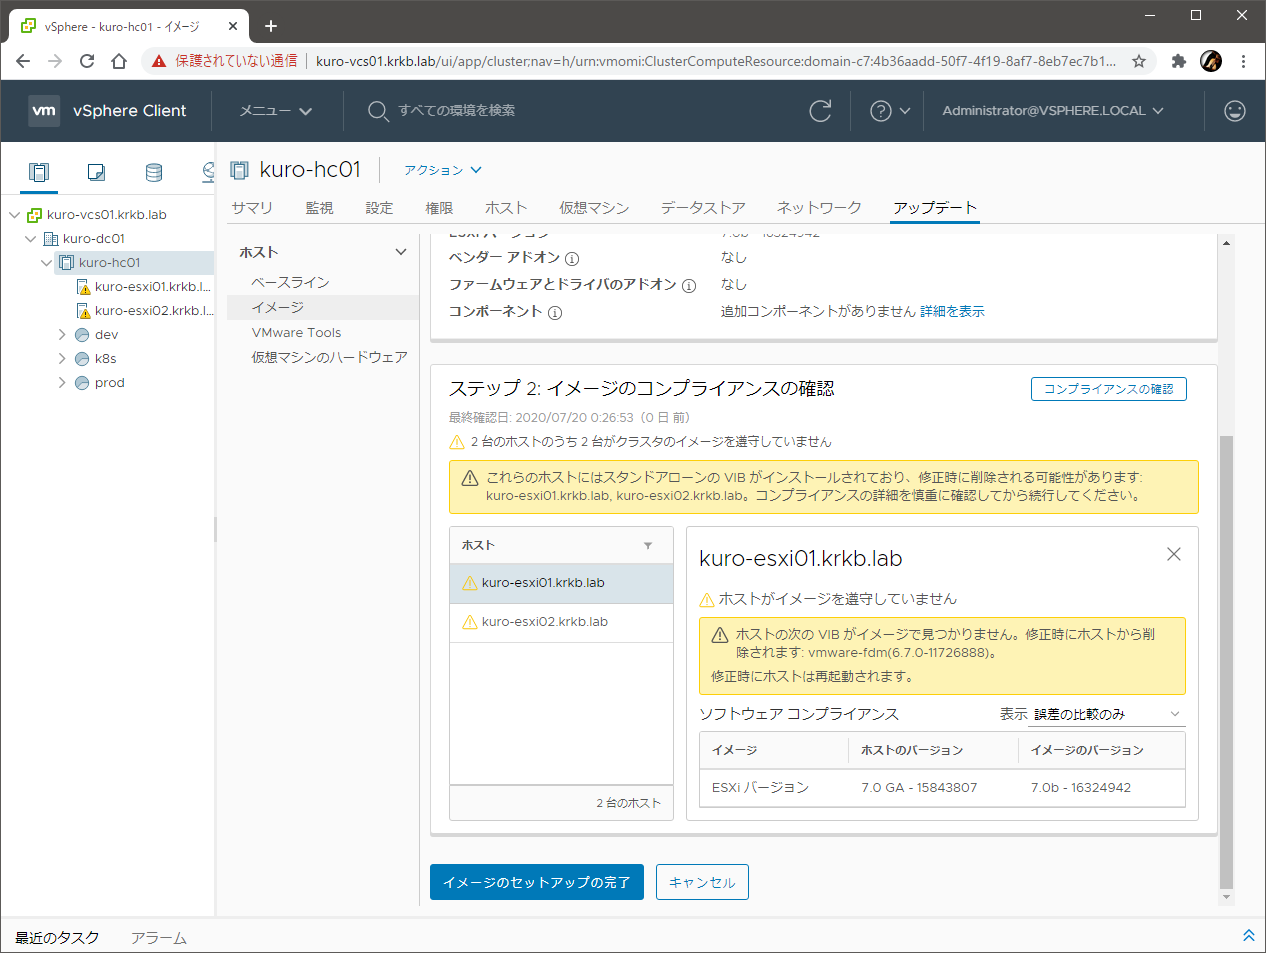The image size is (1266, 953).
Task: Open the アクション dropdown menu
Action: [442, 170]
